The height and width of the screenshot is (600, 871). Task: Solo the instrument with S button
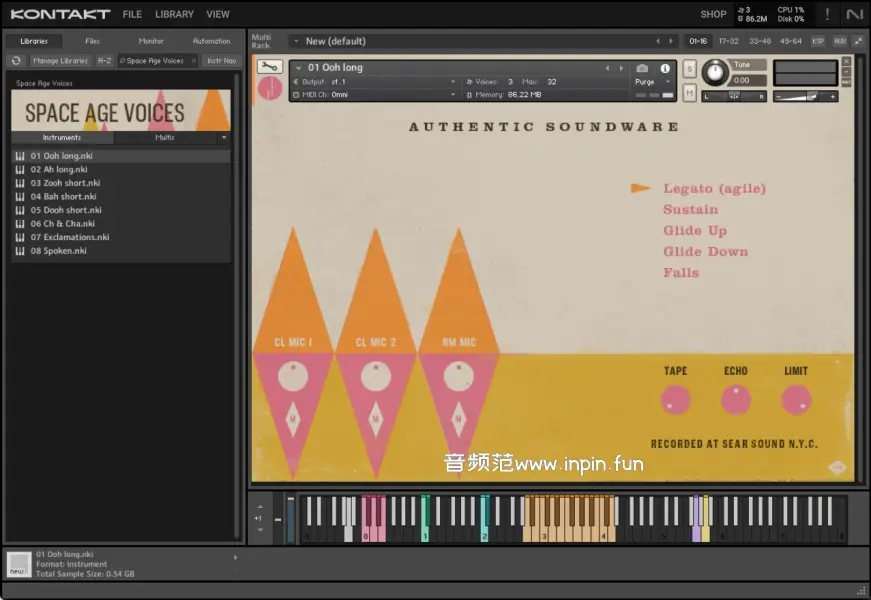690,68
